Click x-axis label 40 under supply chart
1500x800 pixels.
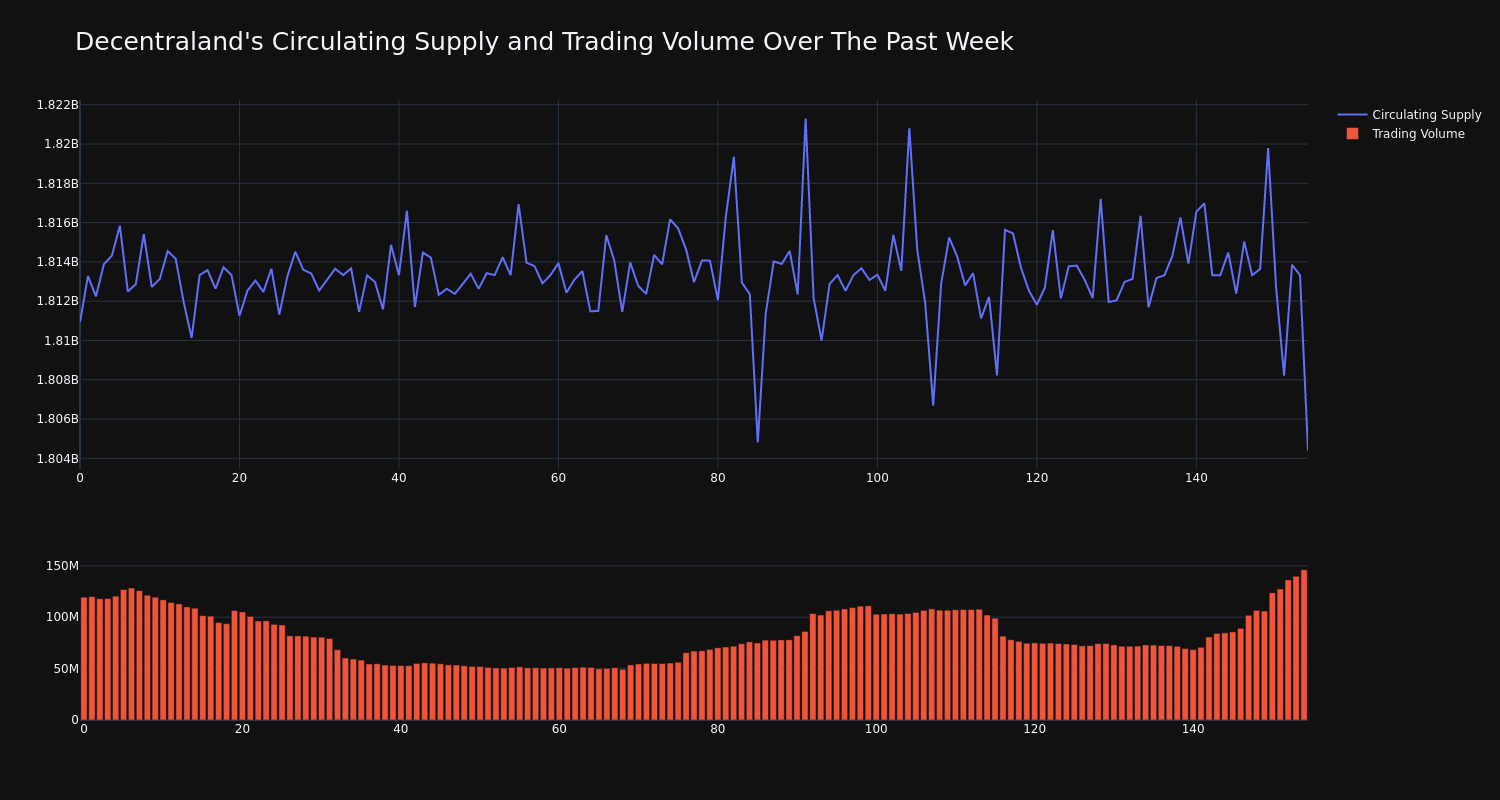pyautogui.click(x=399, y=478)
